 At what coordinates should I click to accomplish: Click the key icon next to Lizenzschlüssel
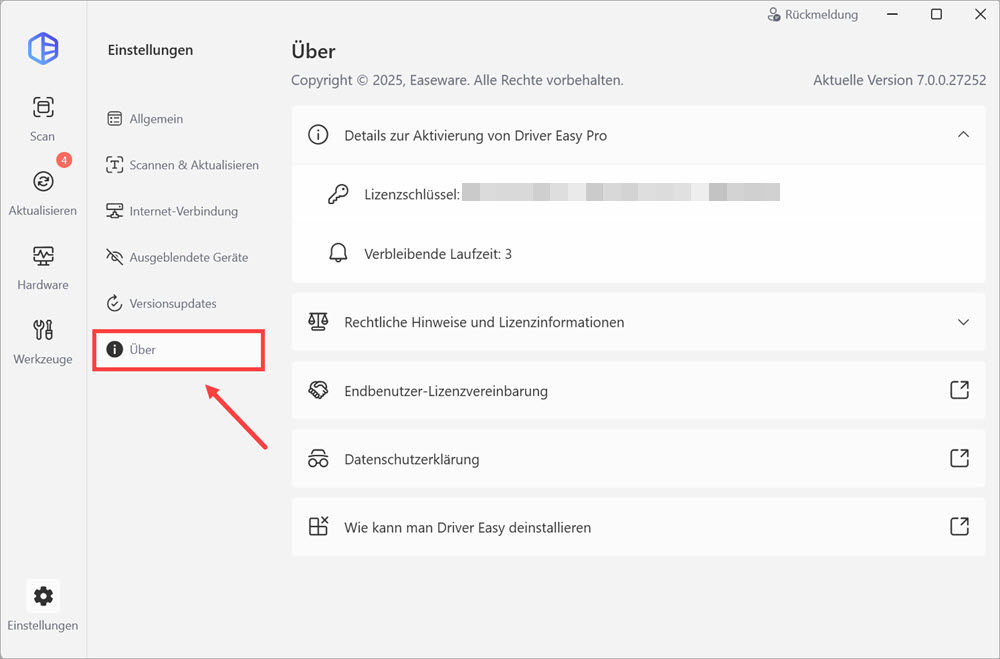(338, 194)
